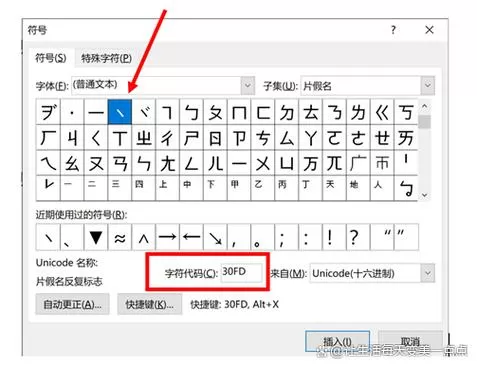The height and width of the screenshot is (368, 477).
Task: Select the ㄤ bopomofo symbol
Action: click(167, 163)
